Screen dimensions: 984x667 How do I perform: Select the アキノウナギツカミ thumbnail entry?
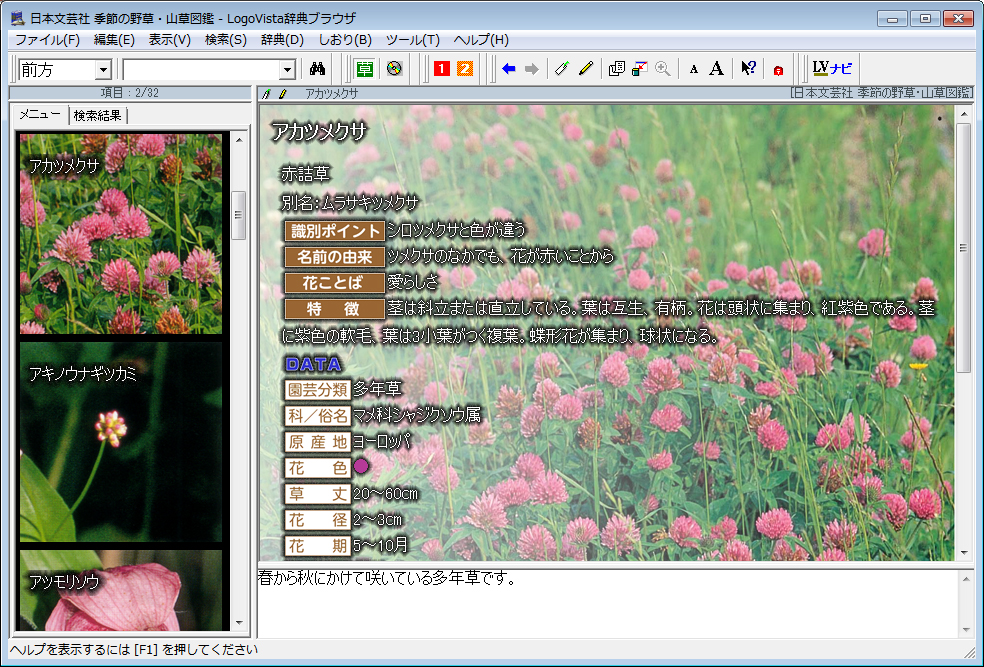point(120,442)
